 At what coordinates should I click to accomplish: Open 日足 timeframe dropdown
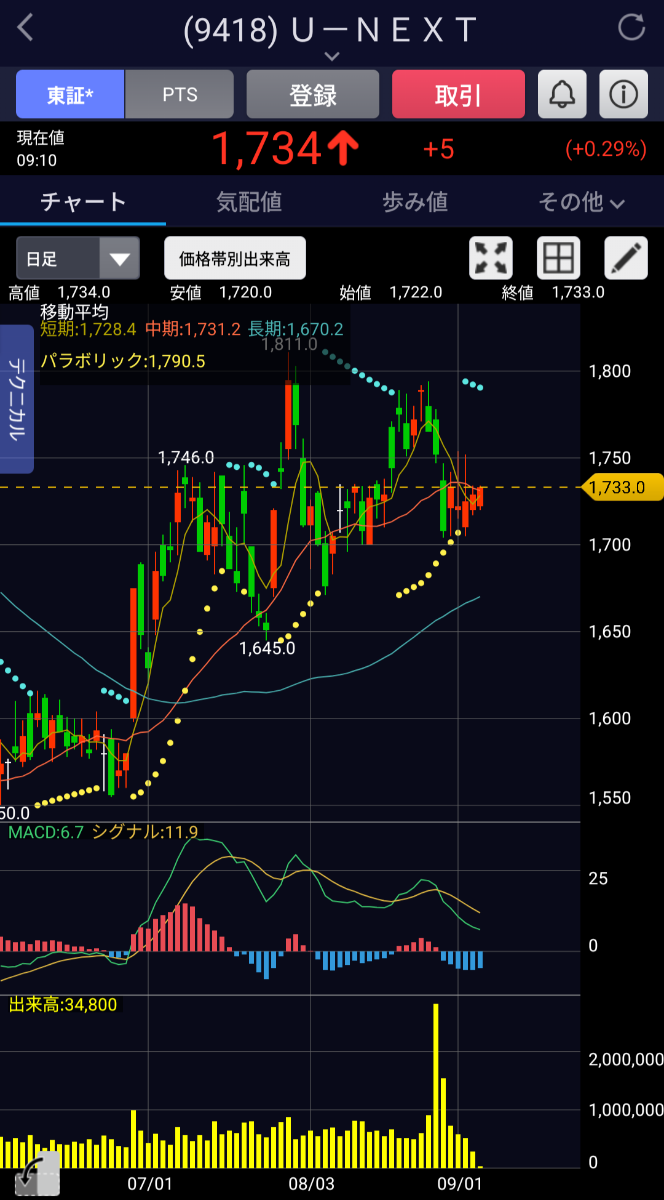click(x=77, y=259)
